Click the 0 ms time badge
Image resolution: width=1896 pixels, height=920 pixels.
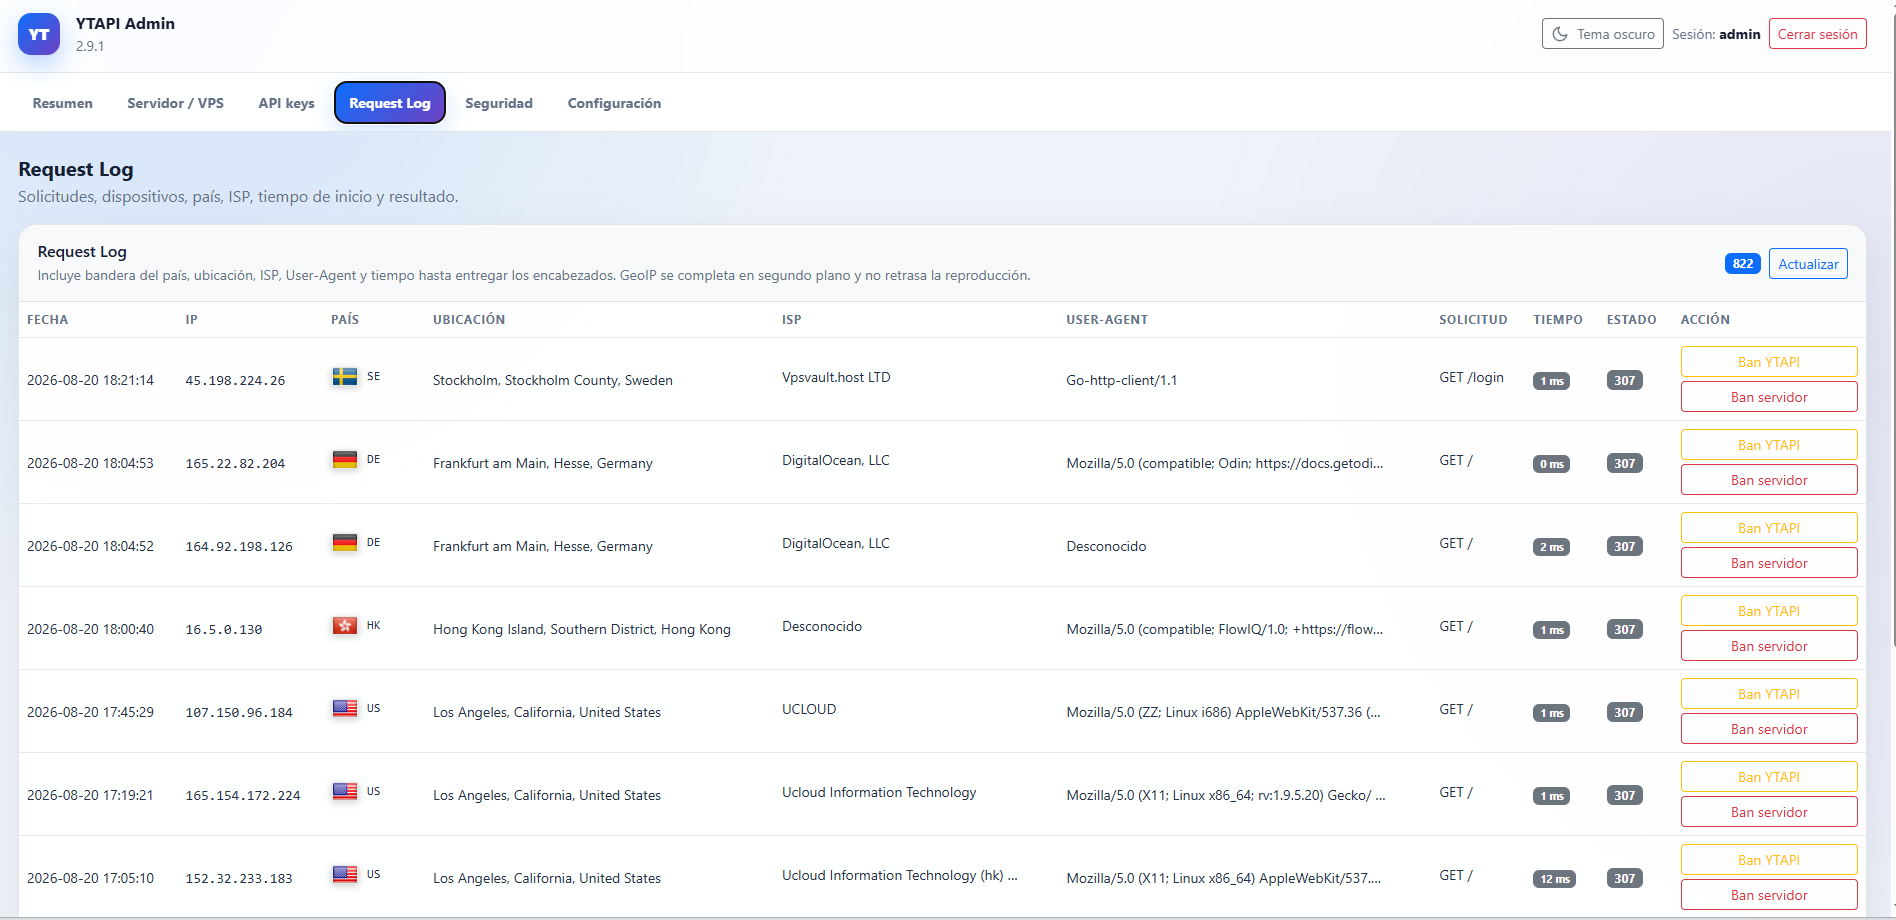(1551, 464)
